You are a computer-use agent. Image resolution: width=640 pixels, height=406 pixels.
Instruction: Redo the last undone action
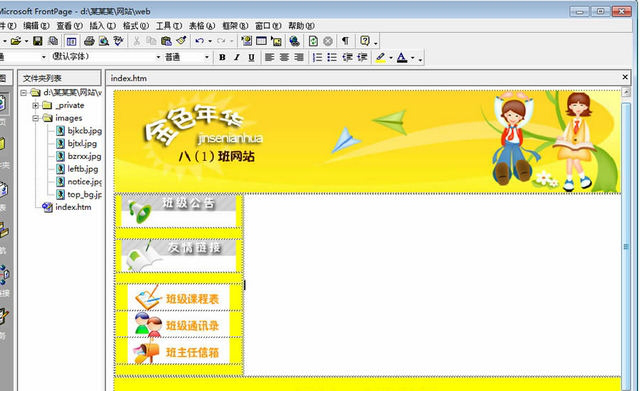(221, 41)
